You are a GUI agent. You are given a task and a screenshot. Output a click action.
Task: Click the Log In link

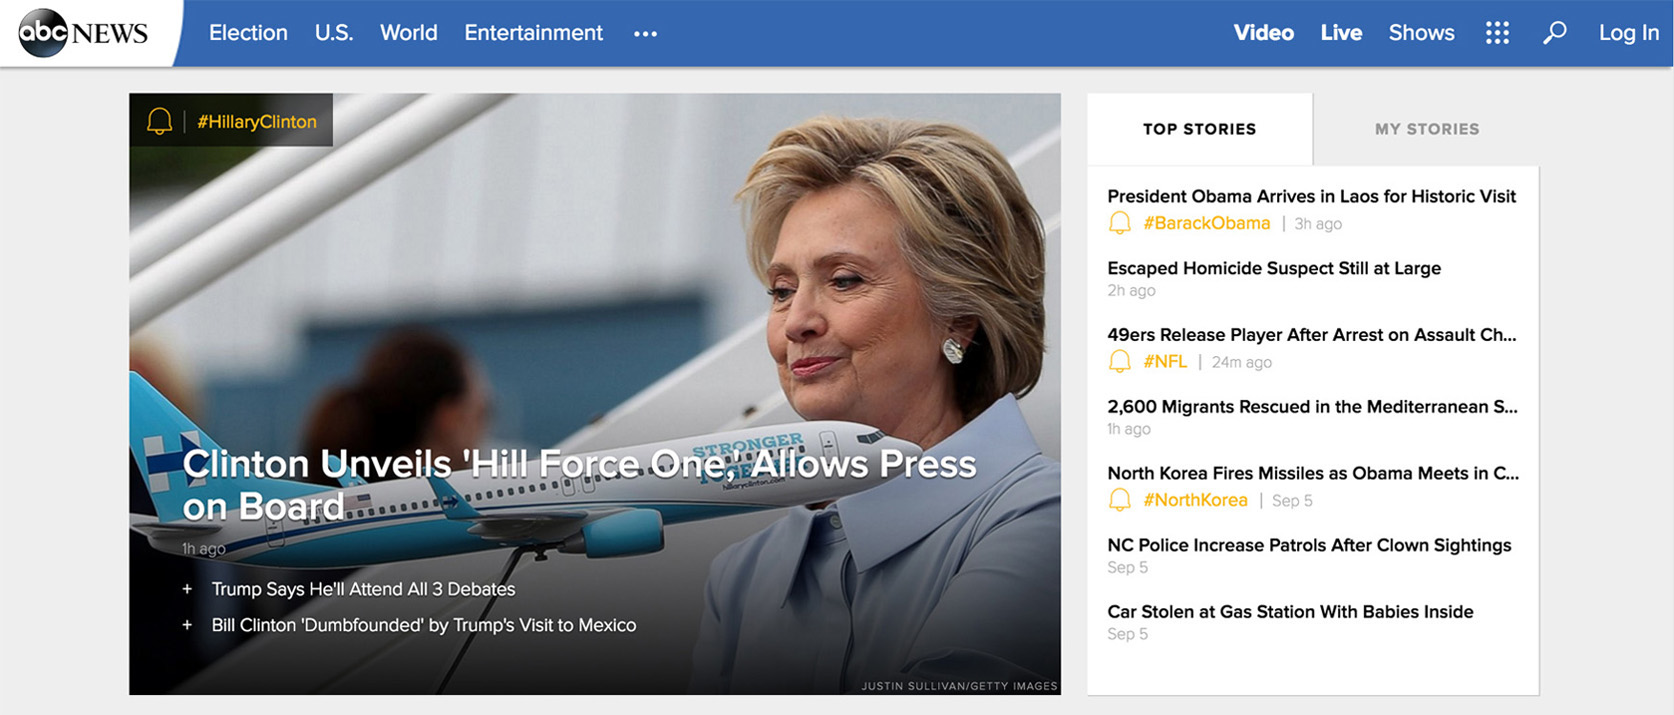[x=1628, y=33]
